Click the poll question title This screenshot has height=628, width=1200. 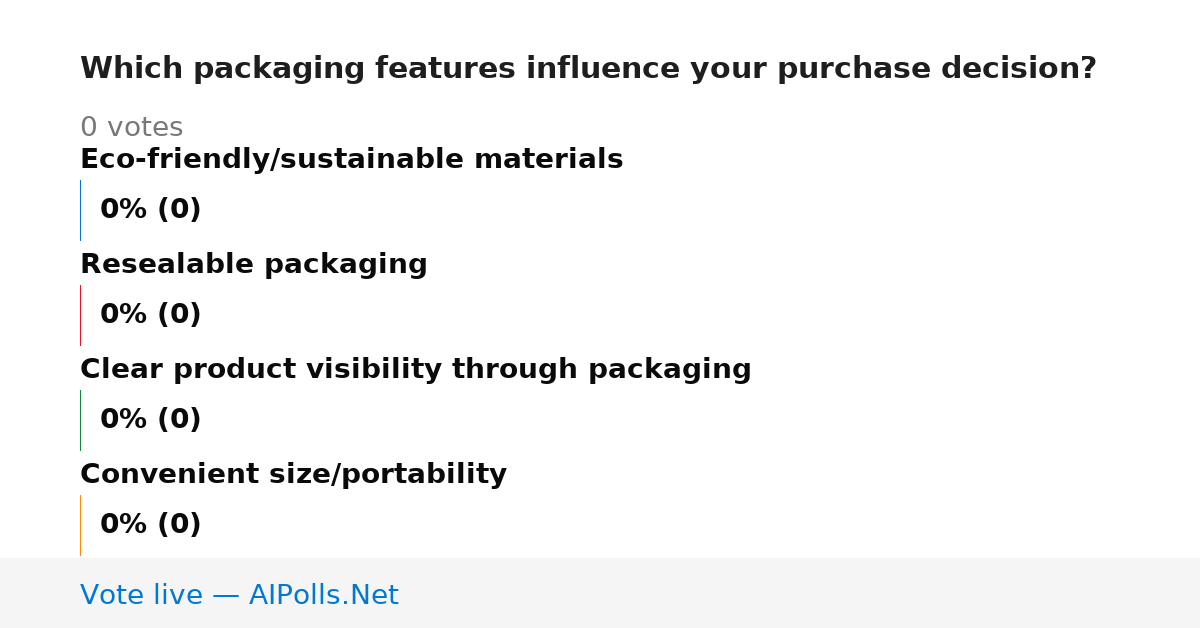click(x=588, y=69)
